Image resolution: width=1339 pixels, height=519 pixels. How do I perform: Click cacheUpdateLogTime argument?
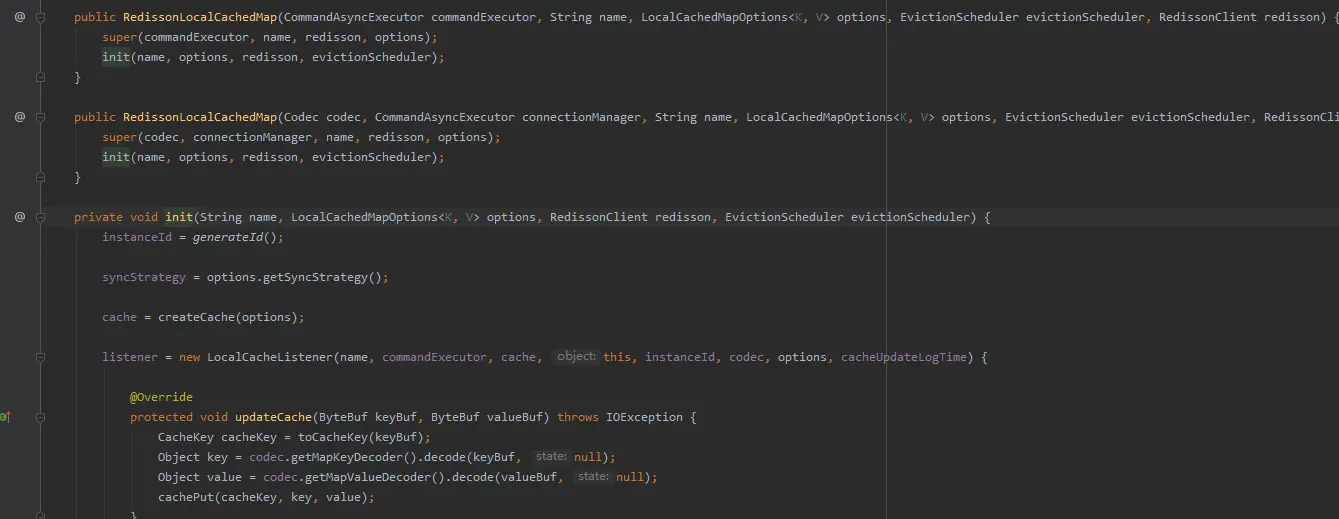(904, 357)
